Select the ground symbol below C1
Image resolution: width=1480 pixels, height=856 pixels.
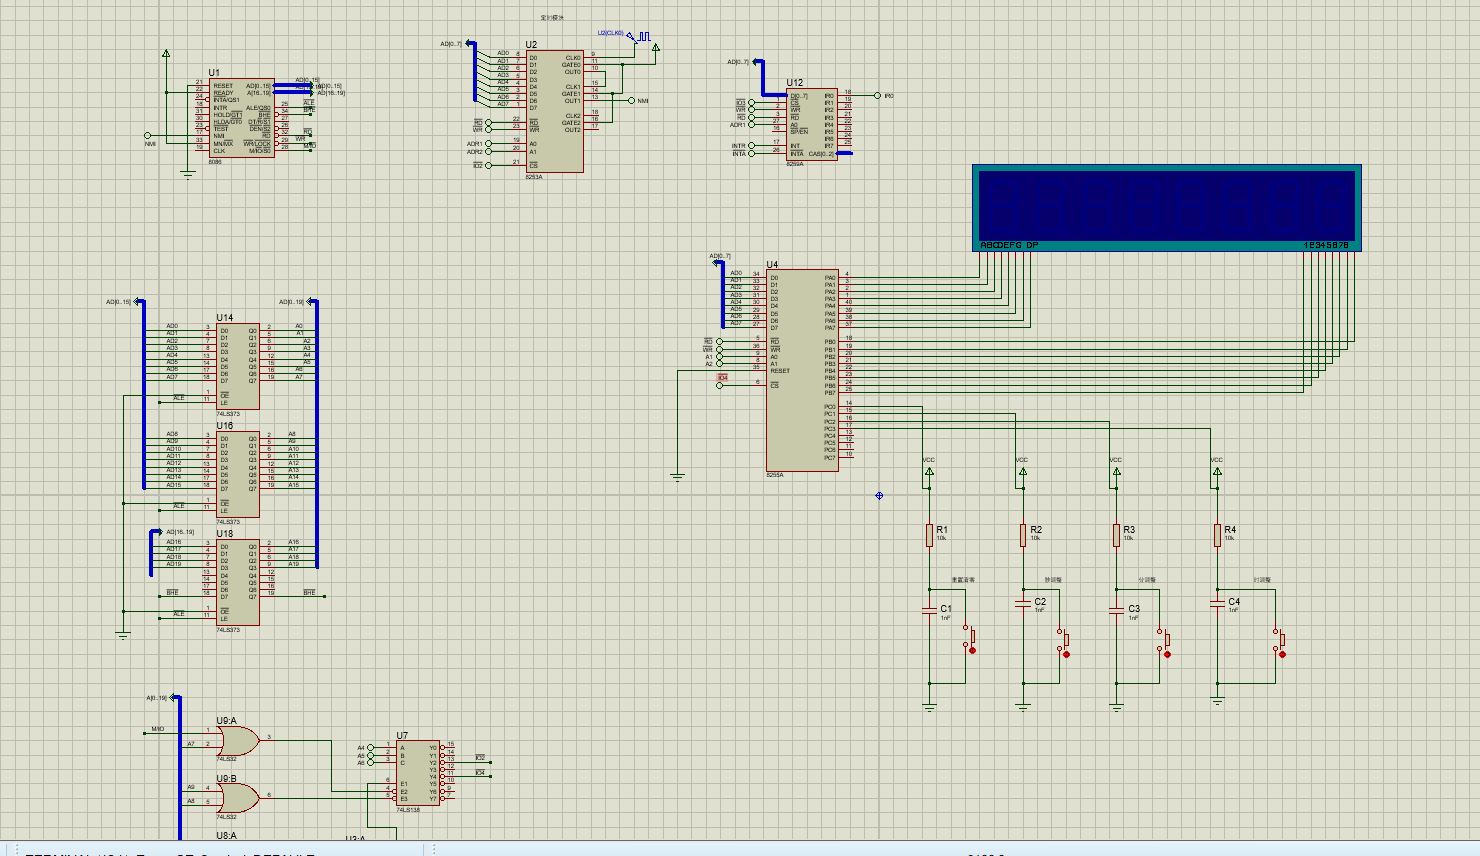coord(929,708)
